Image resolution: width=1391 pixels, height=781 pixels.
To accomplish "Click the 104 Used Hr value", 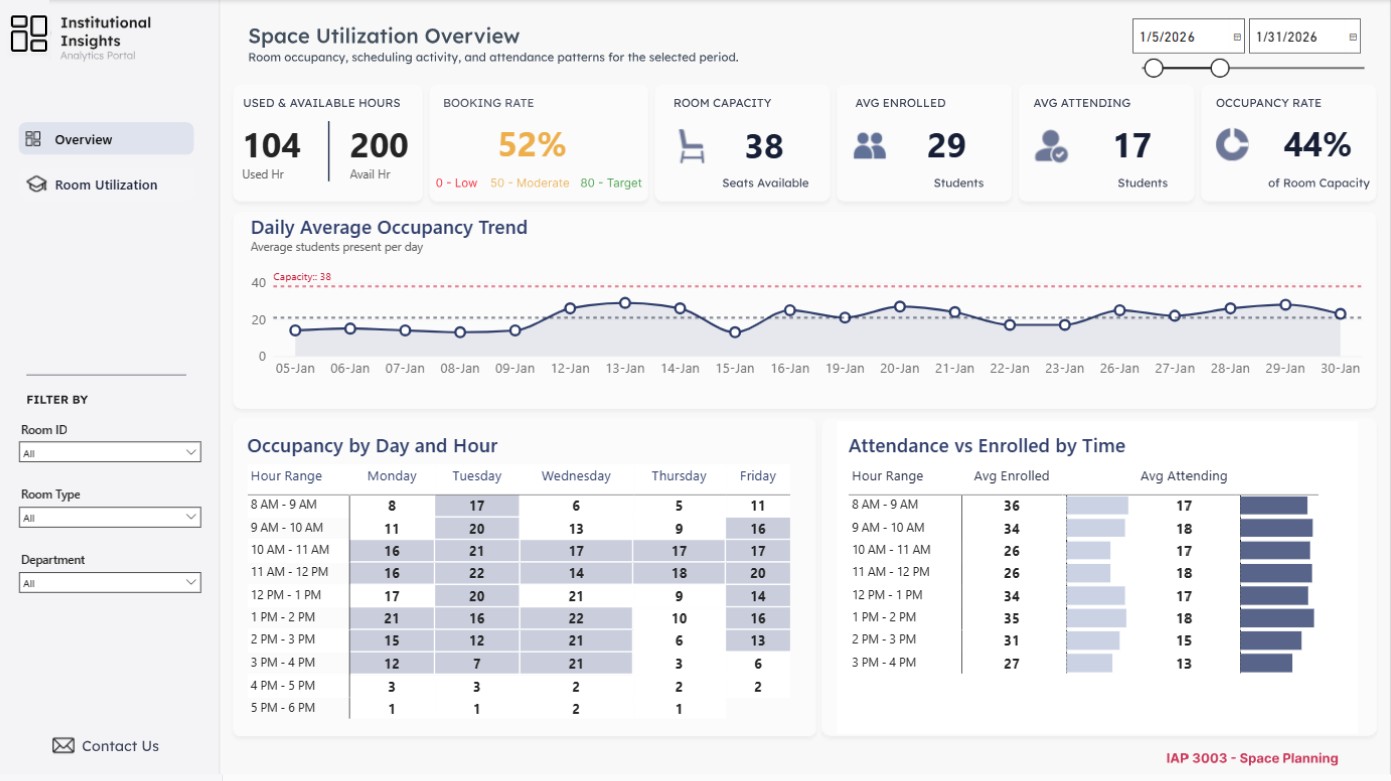I will [272, 146].
